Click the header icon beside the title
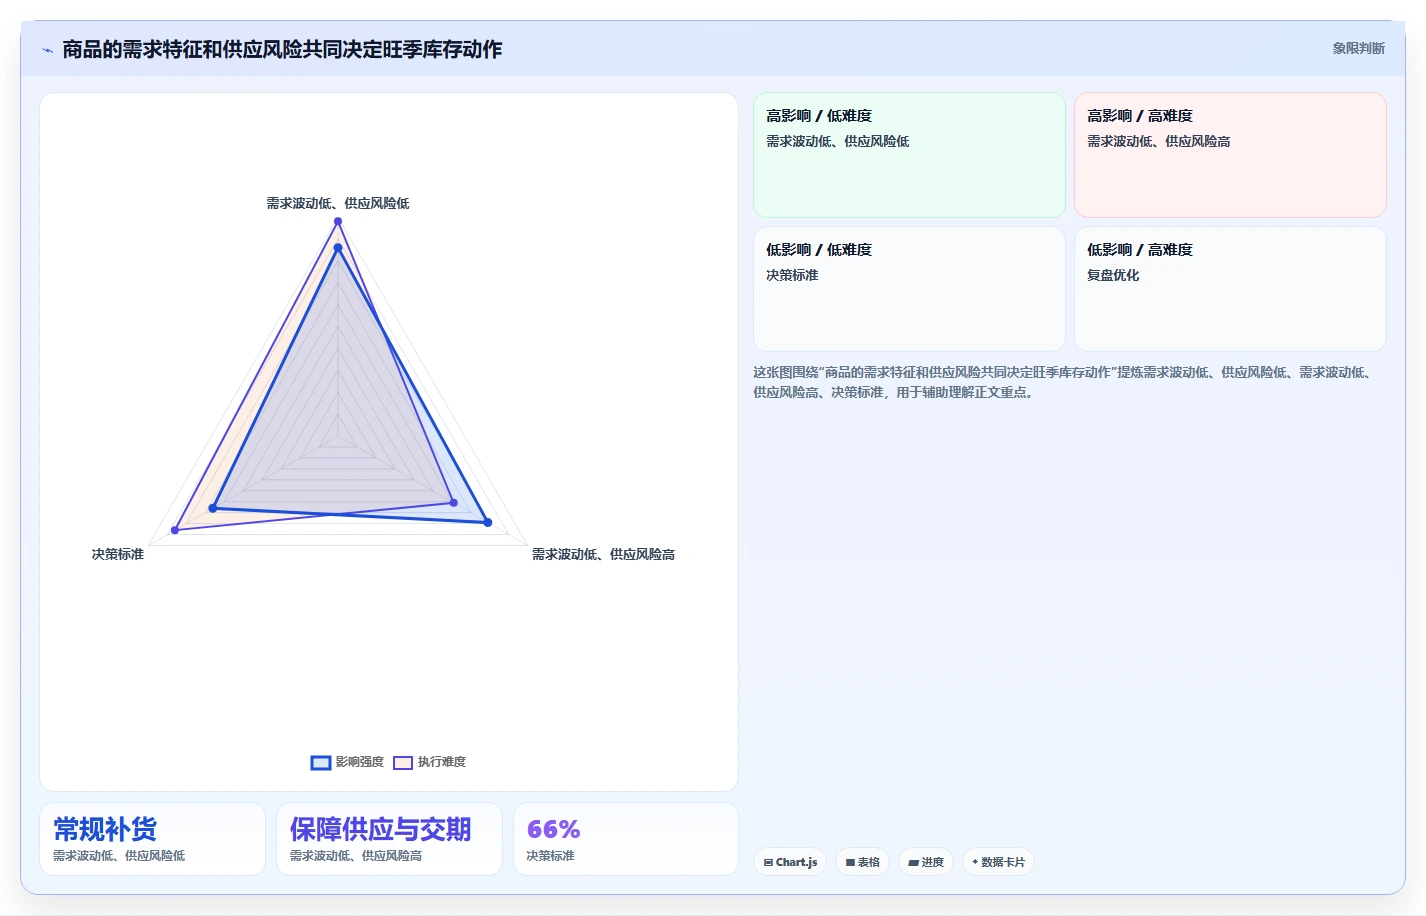 point(47,50)
